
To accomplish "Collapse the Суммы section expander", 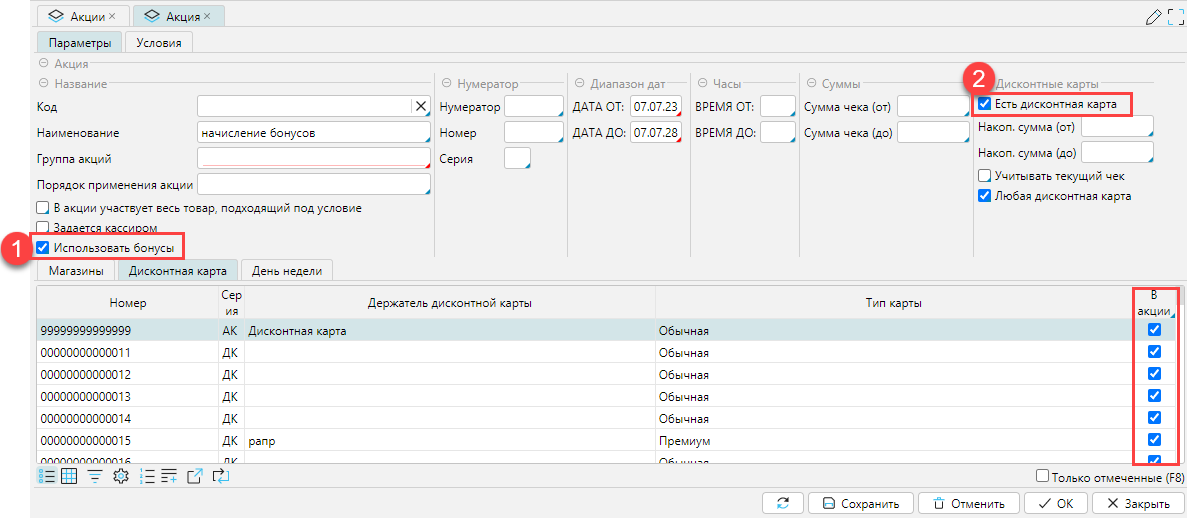I will pos(811,84).
